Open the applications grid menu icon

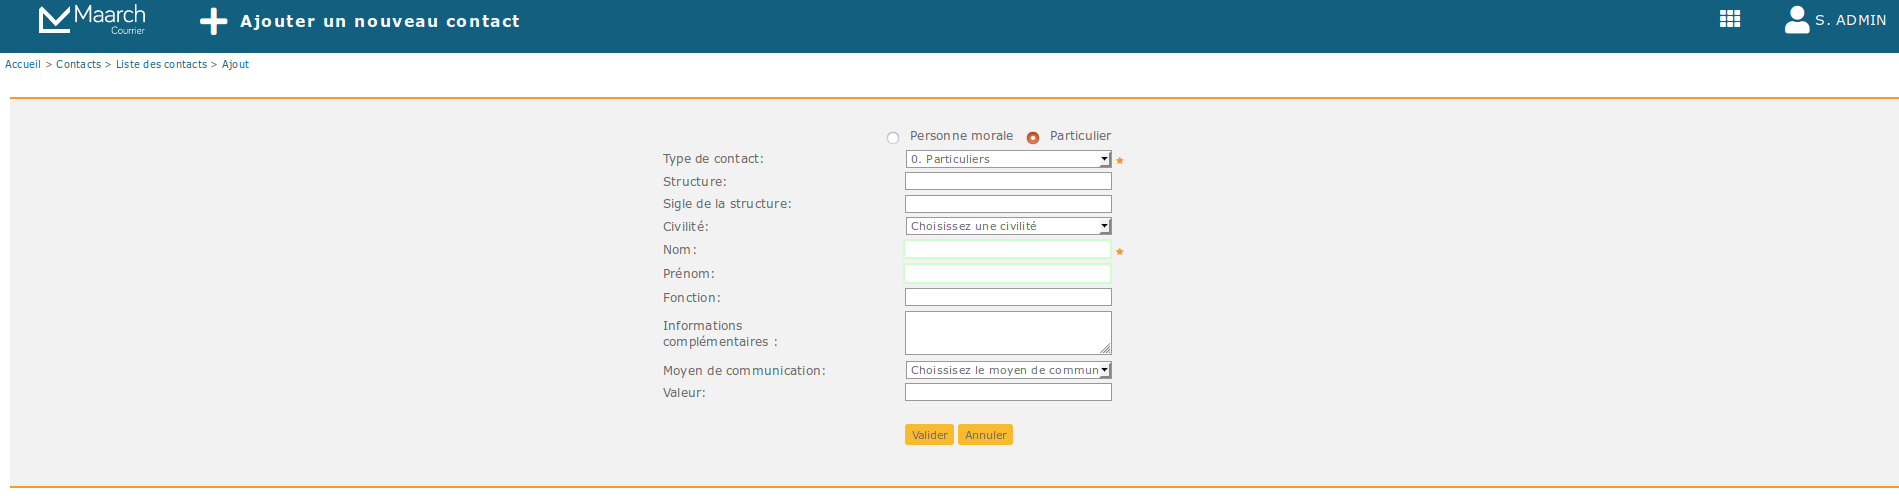click(1730, 19)
